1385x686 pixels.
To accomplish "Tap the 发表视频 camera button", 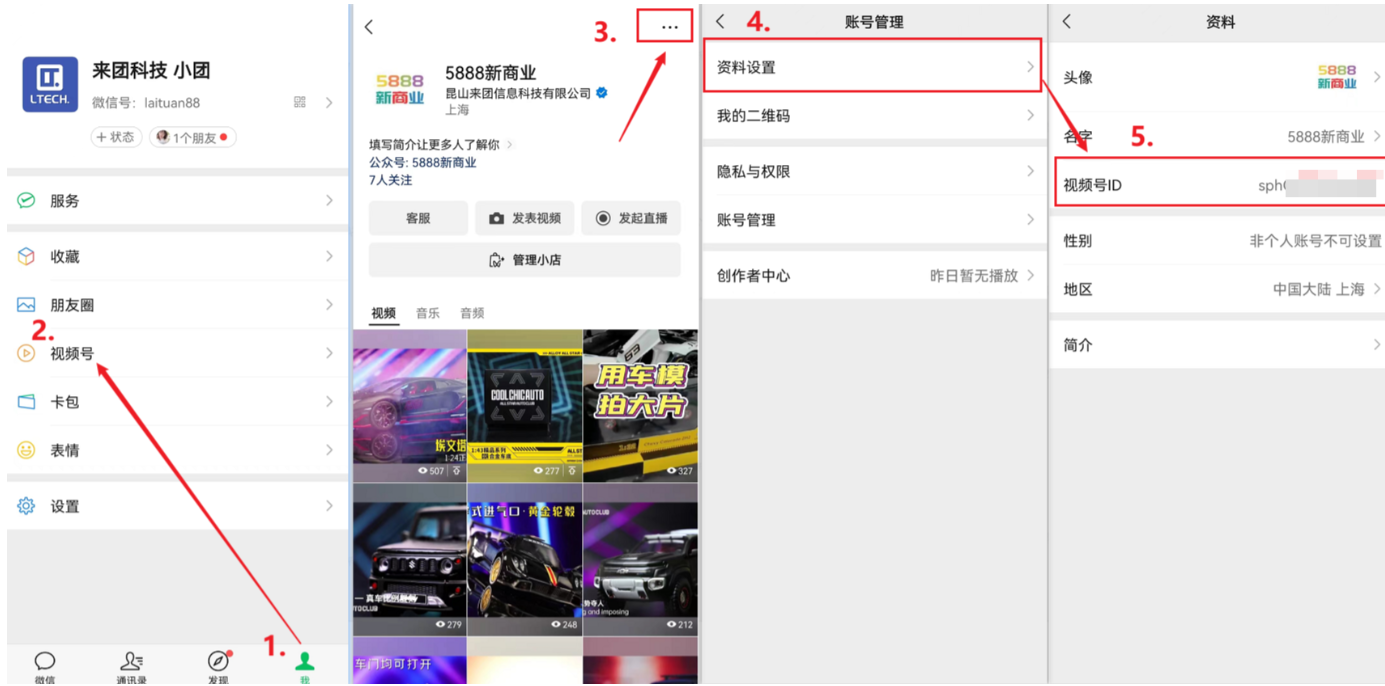I will click(x=524, y=217).
